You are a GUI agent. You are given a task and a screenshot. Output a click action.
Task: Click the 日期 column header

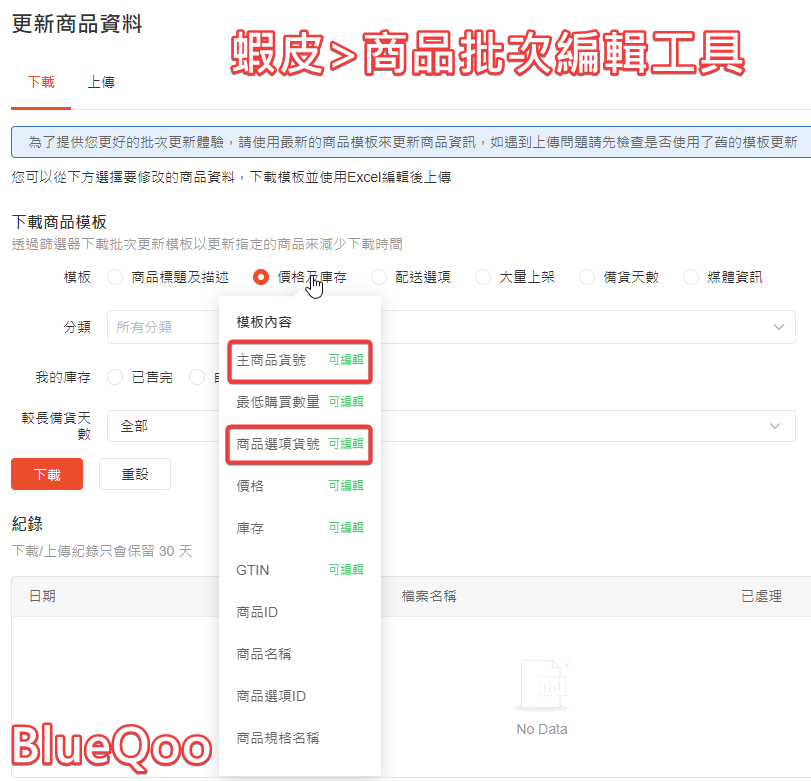point(42,596)
